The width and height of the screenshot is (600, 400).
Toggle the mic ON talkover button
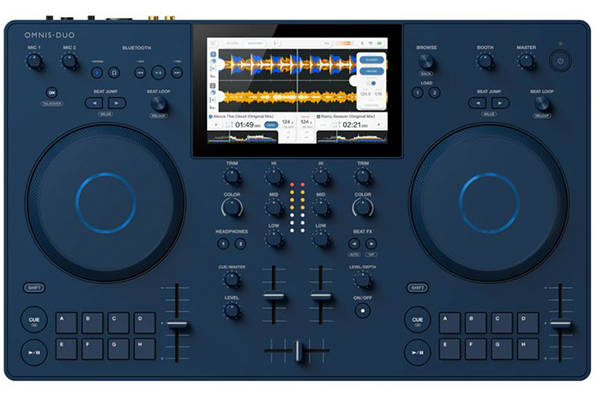52,93
